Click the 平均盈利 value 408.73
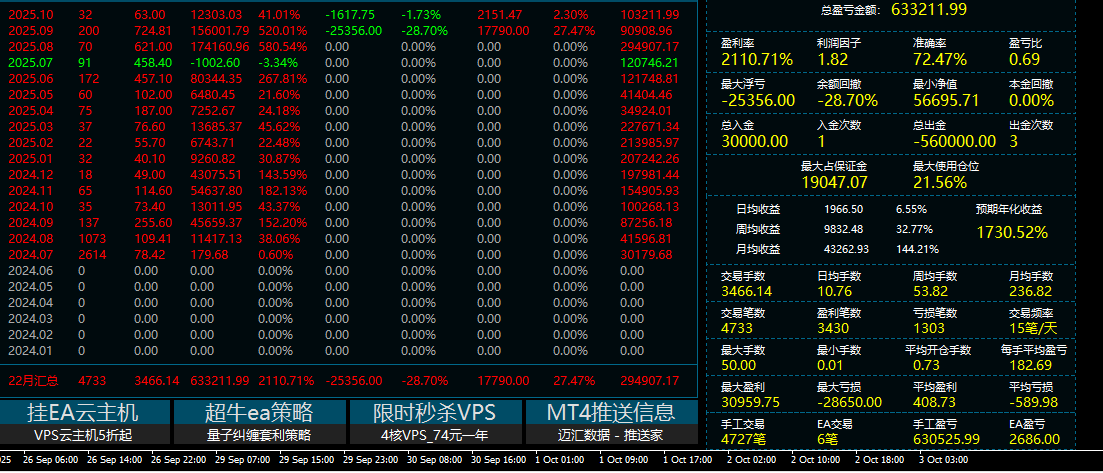Screen dimensions: 1103x473 pyautogui.click(x=935, y=402)
